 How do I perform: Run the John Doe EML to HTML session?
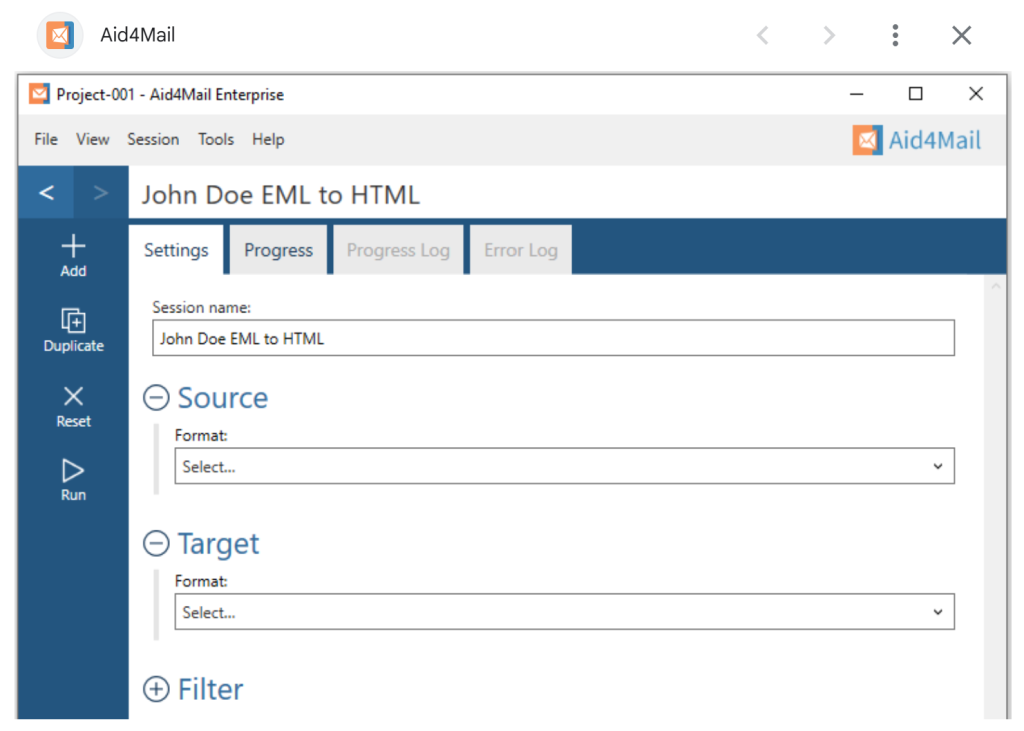pyautogui.click(x=73, y=479)
